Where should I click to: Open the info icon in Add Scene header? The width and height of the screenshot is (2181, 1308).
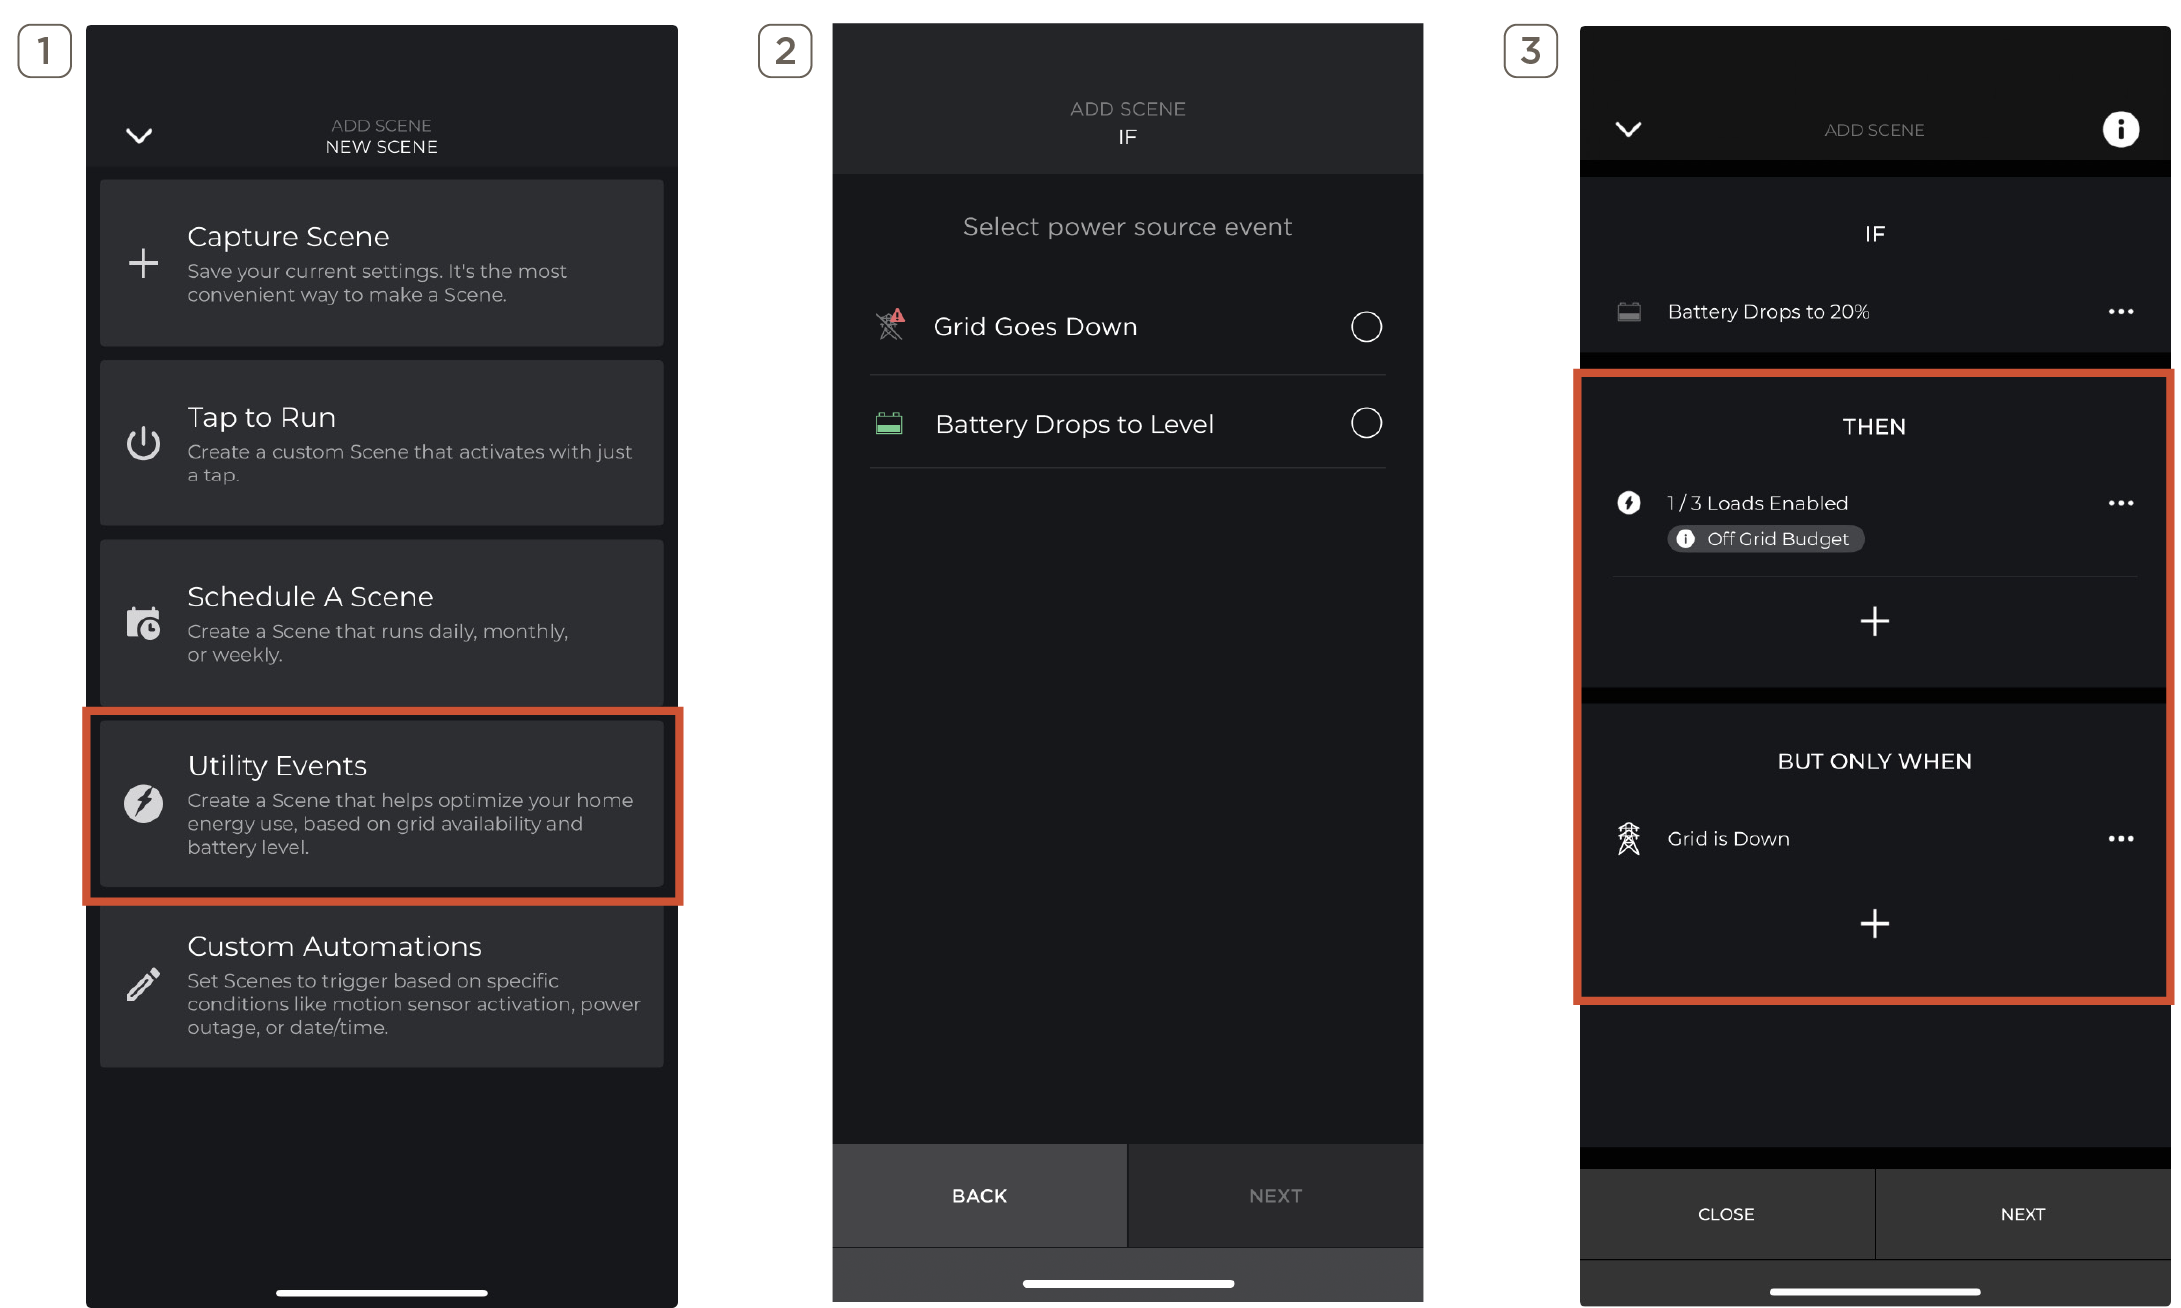[2120, 129]
